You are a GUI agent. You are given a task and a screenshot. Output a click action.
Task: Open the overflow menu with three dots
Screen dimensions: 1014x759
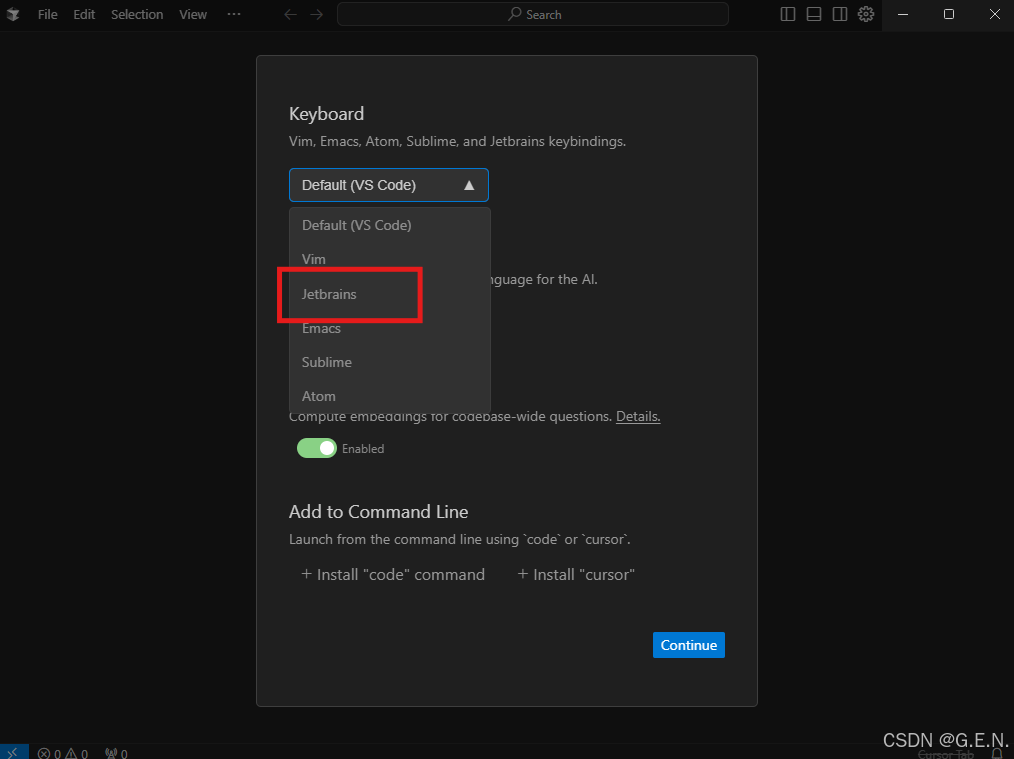(234, 14)
